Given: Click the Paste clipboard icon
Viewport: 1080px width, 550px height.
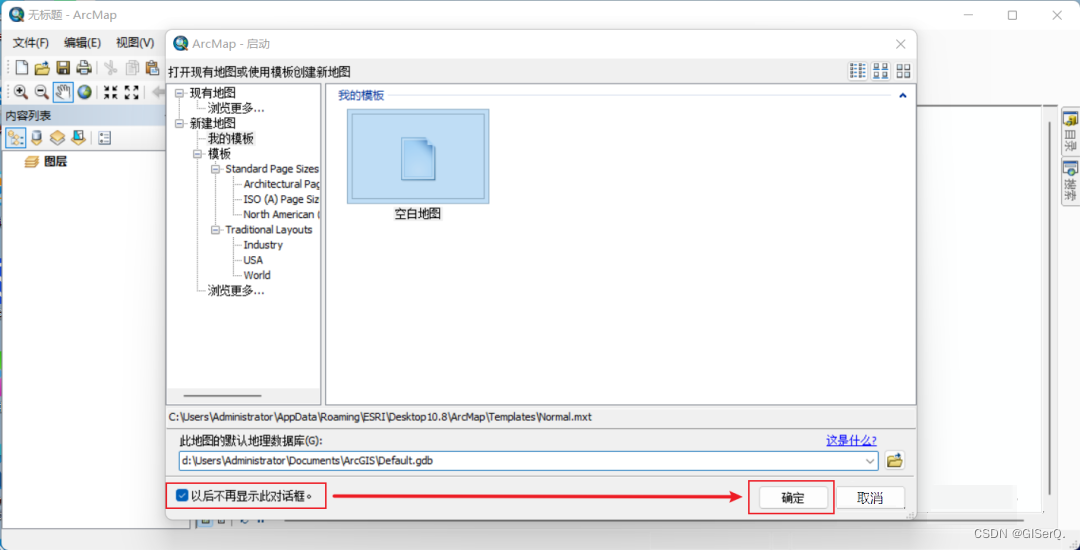Looking at the screenshot, I should pyautogui.click(x=153, y=67).
